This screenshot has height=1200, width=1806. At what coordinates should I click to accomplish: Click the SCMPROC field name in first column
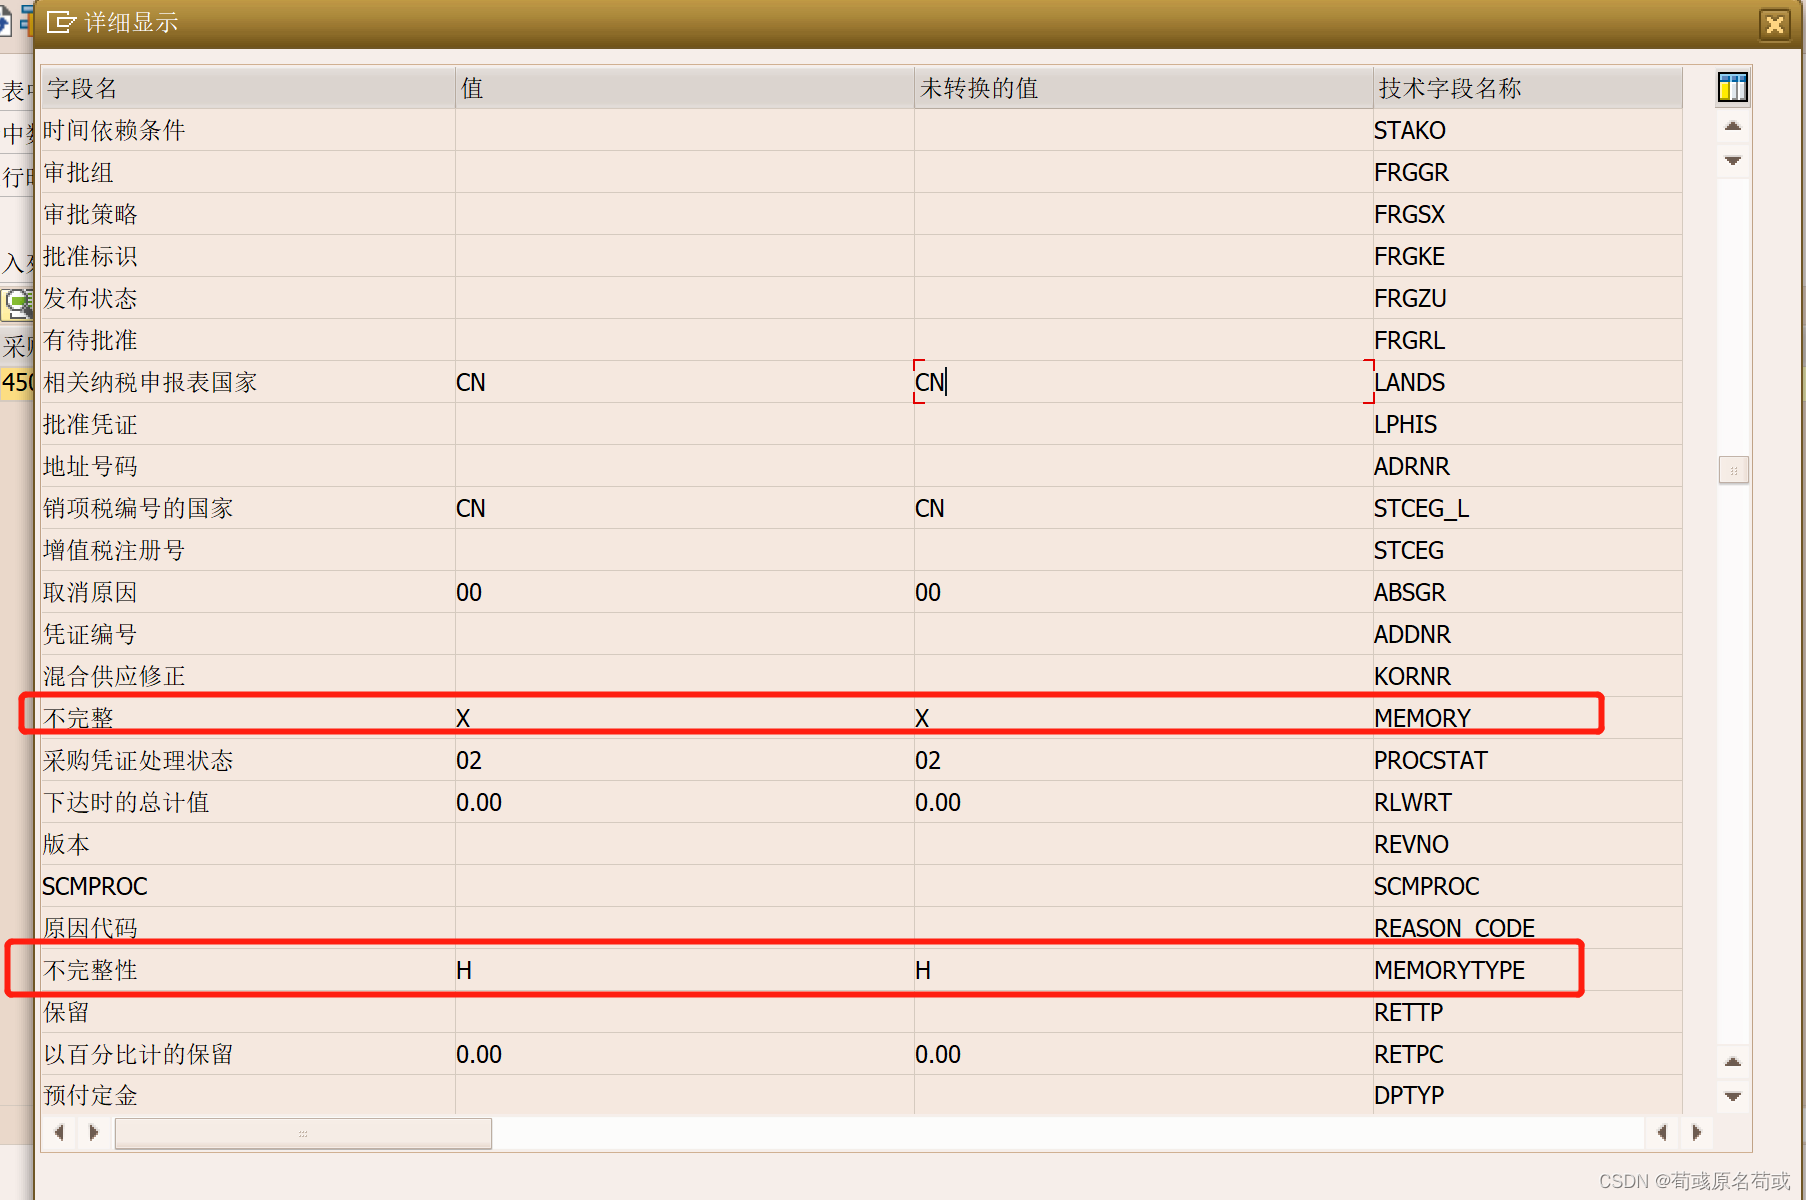(x=95, y=886)
